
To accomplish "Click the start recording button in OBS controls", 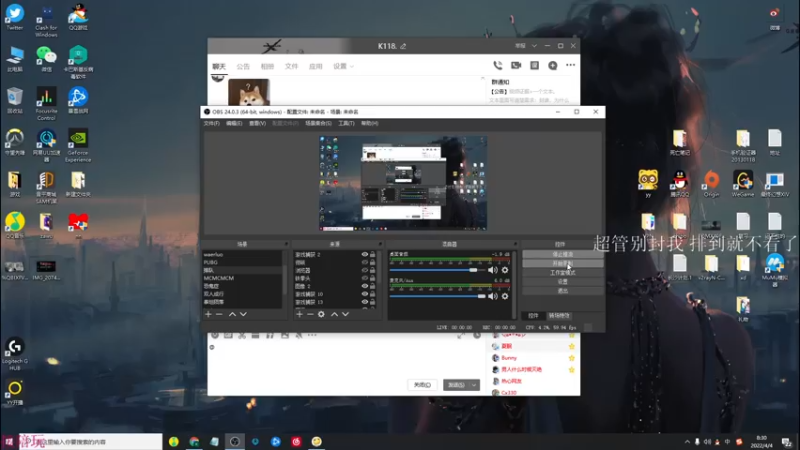I will coord(562,263).
